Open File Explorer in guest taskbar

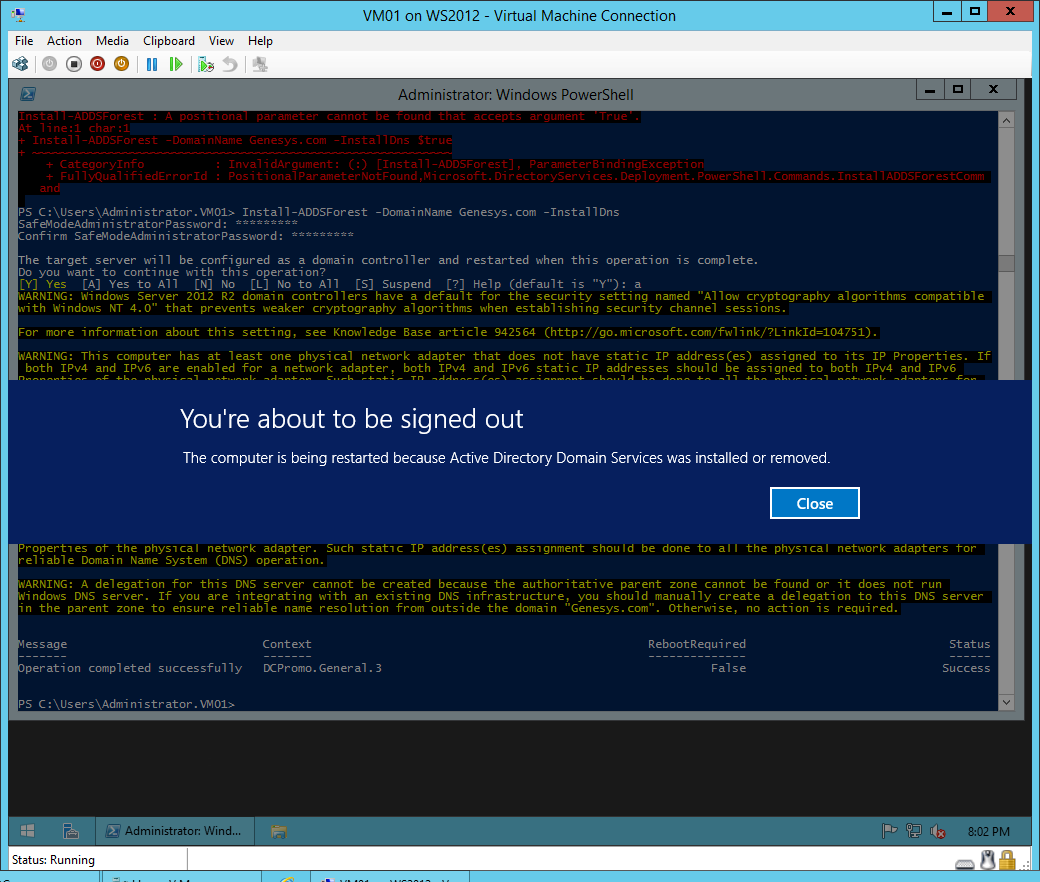(x=279, y=831)
